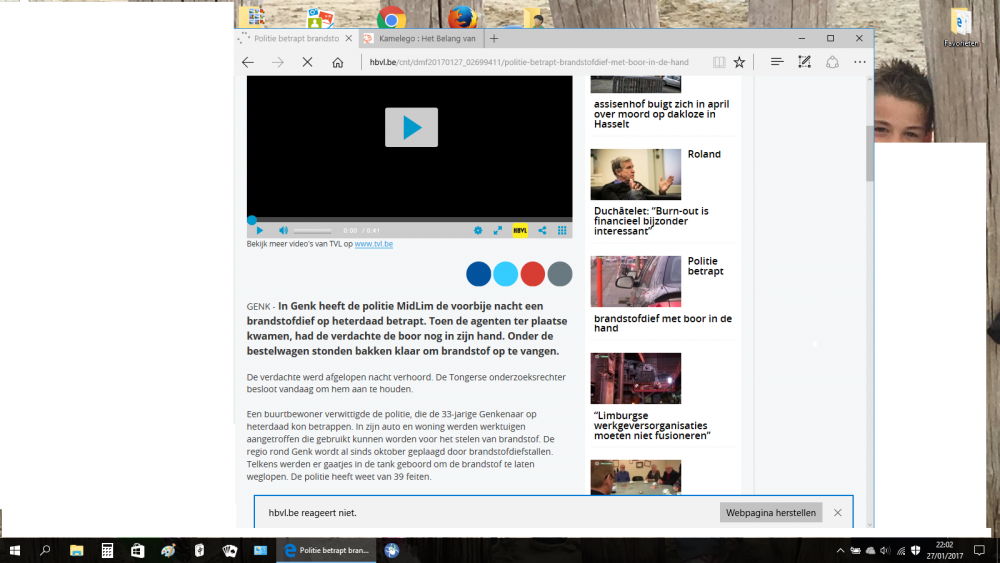Click the Webpagina herstellen button

click(770, 513)
